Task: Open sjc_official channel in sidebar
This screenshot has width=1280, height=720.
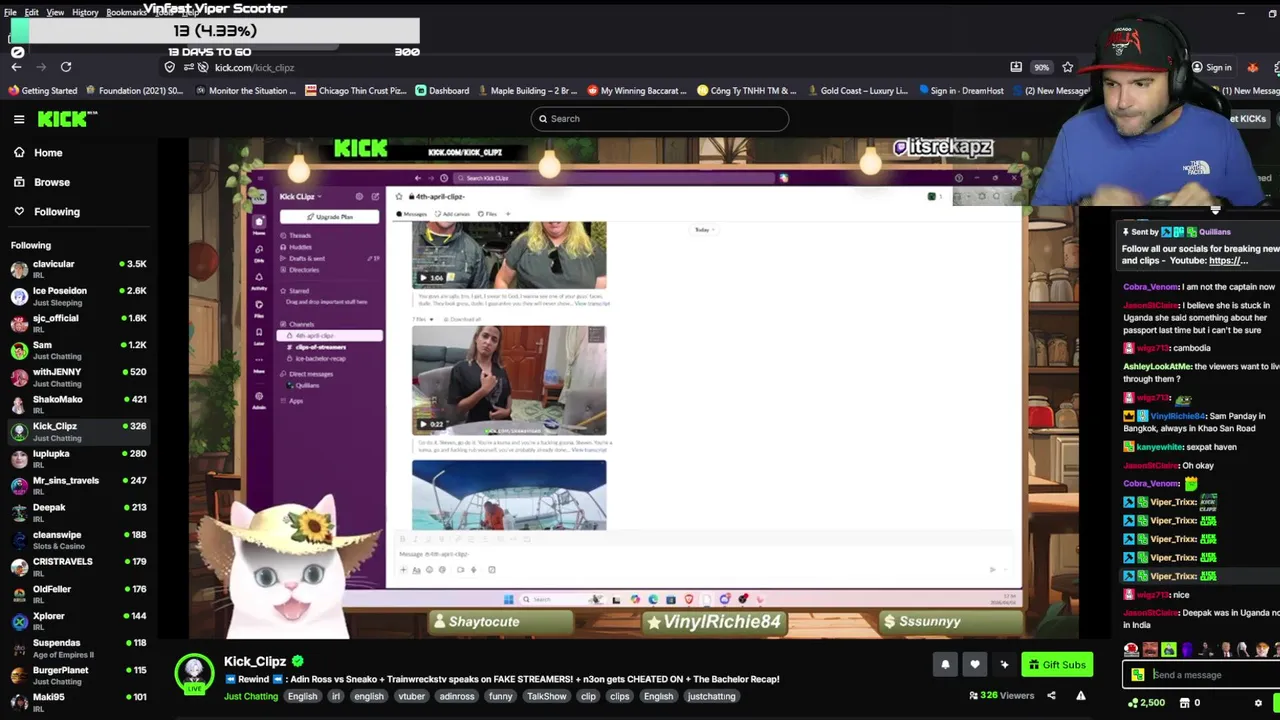Action: point(78,323)
